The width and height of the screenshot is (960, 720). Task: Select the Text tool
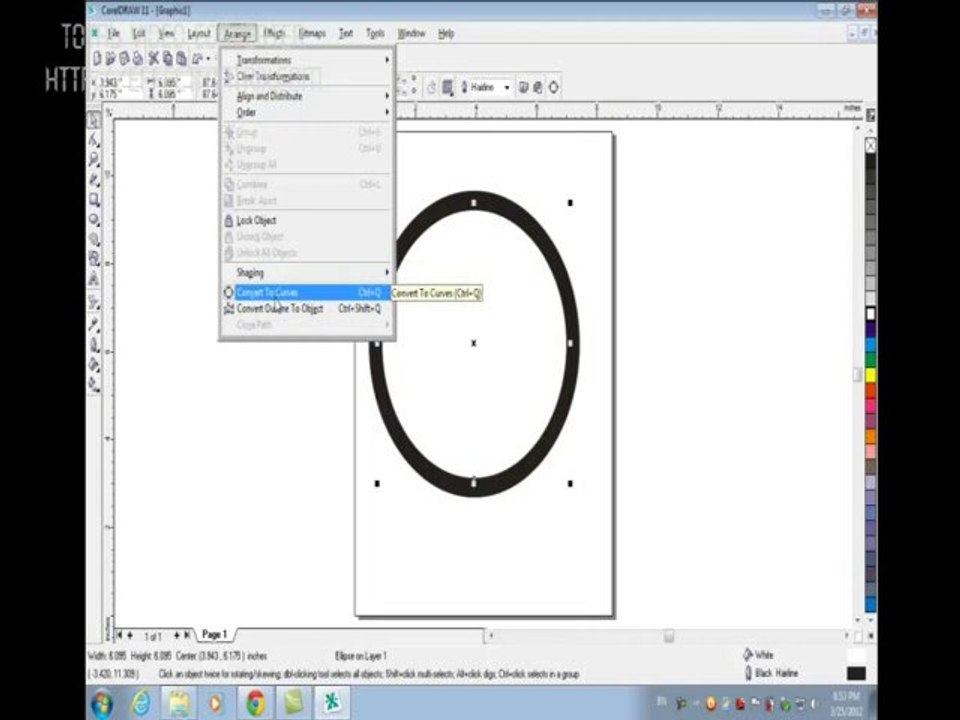click(x=94, y=279)
